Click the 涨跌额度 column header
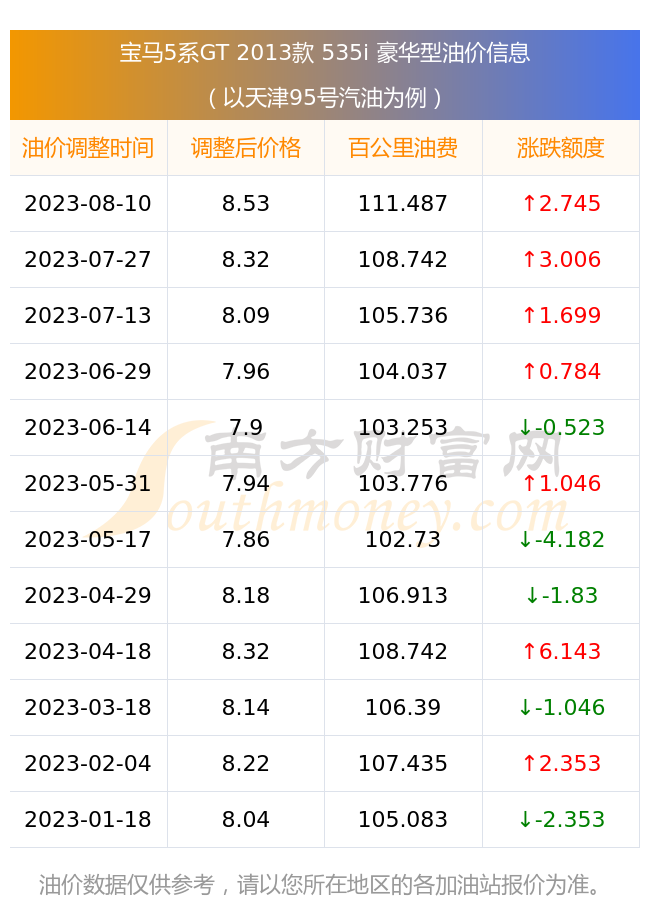Screen dimensions: 650x911 (x=561, y=148)
